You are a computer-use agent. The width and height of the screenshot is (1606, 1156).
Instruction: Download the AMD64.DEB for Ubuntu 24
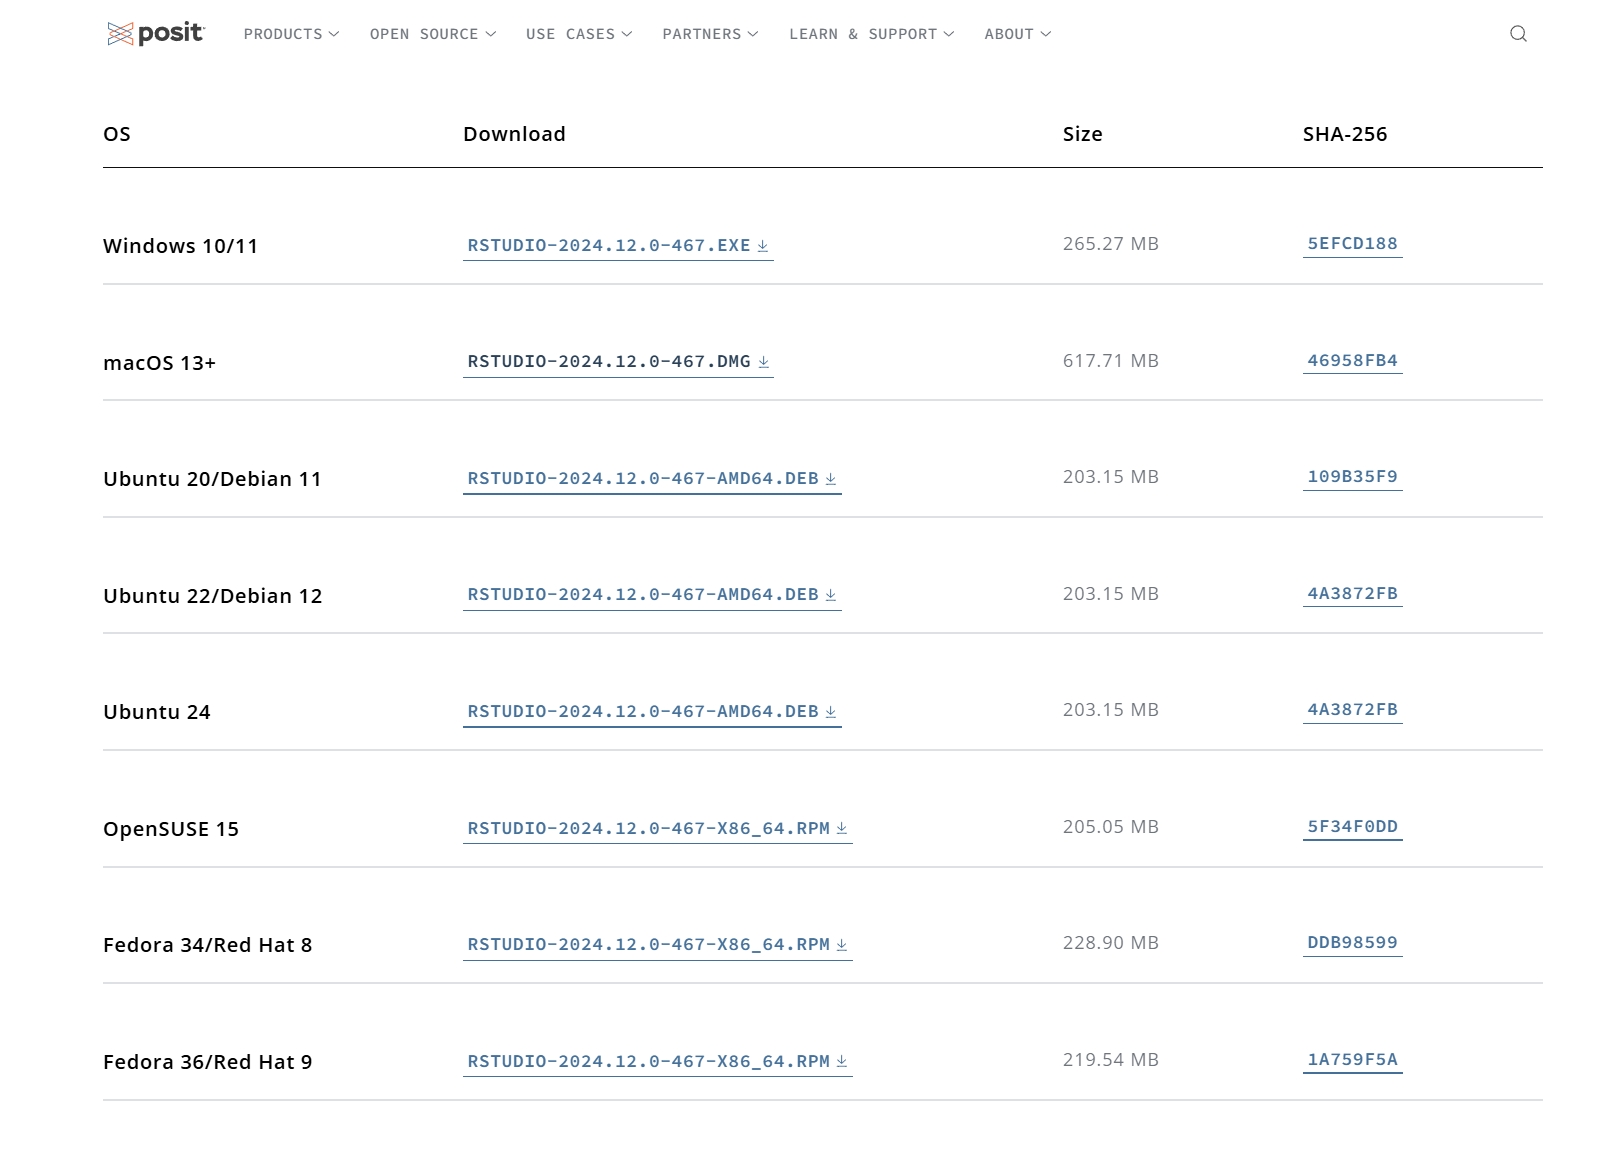pyautogui.click(x=652, y=712)
